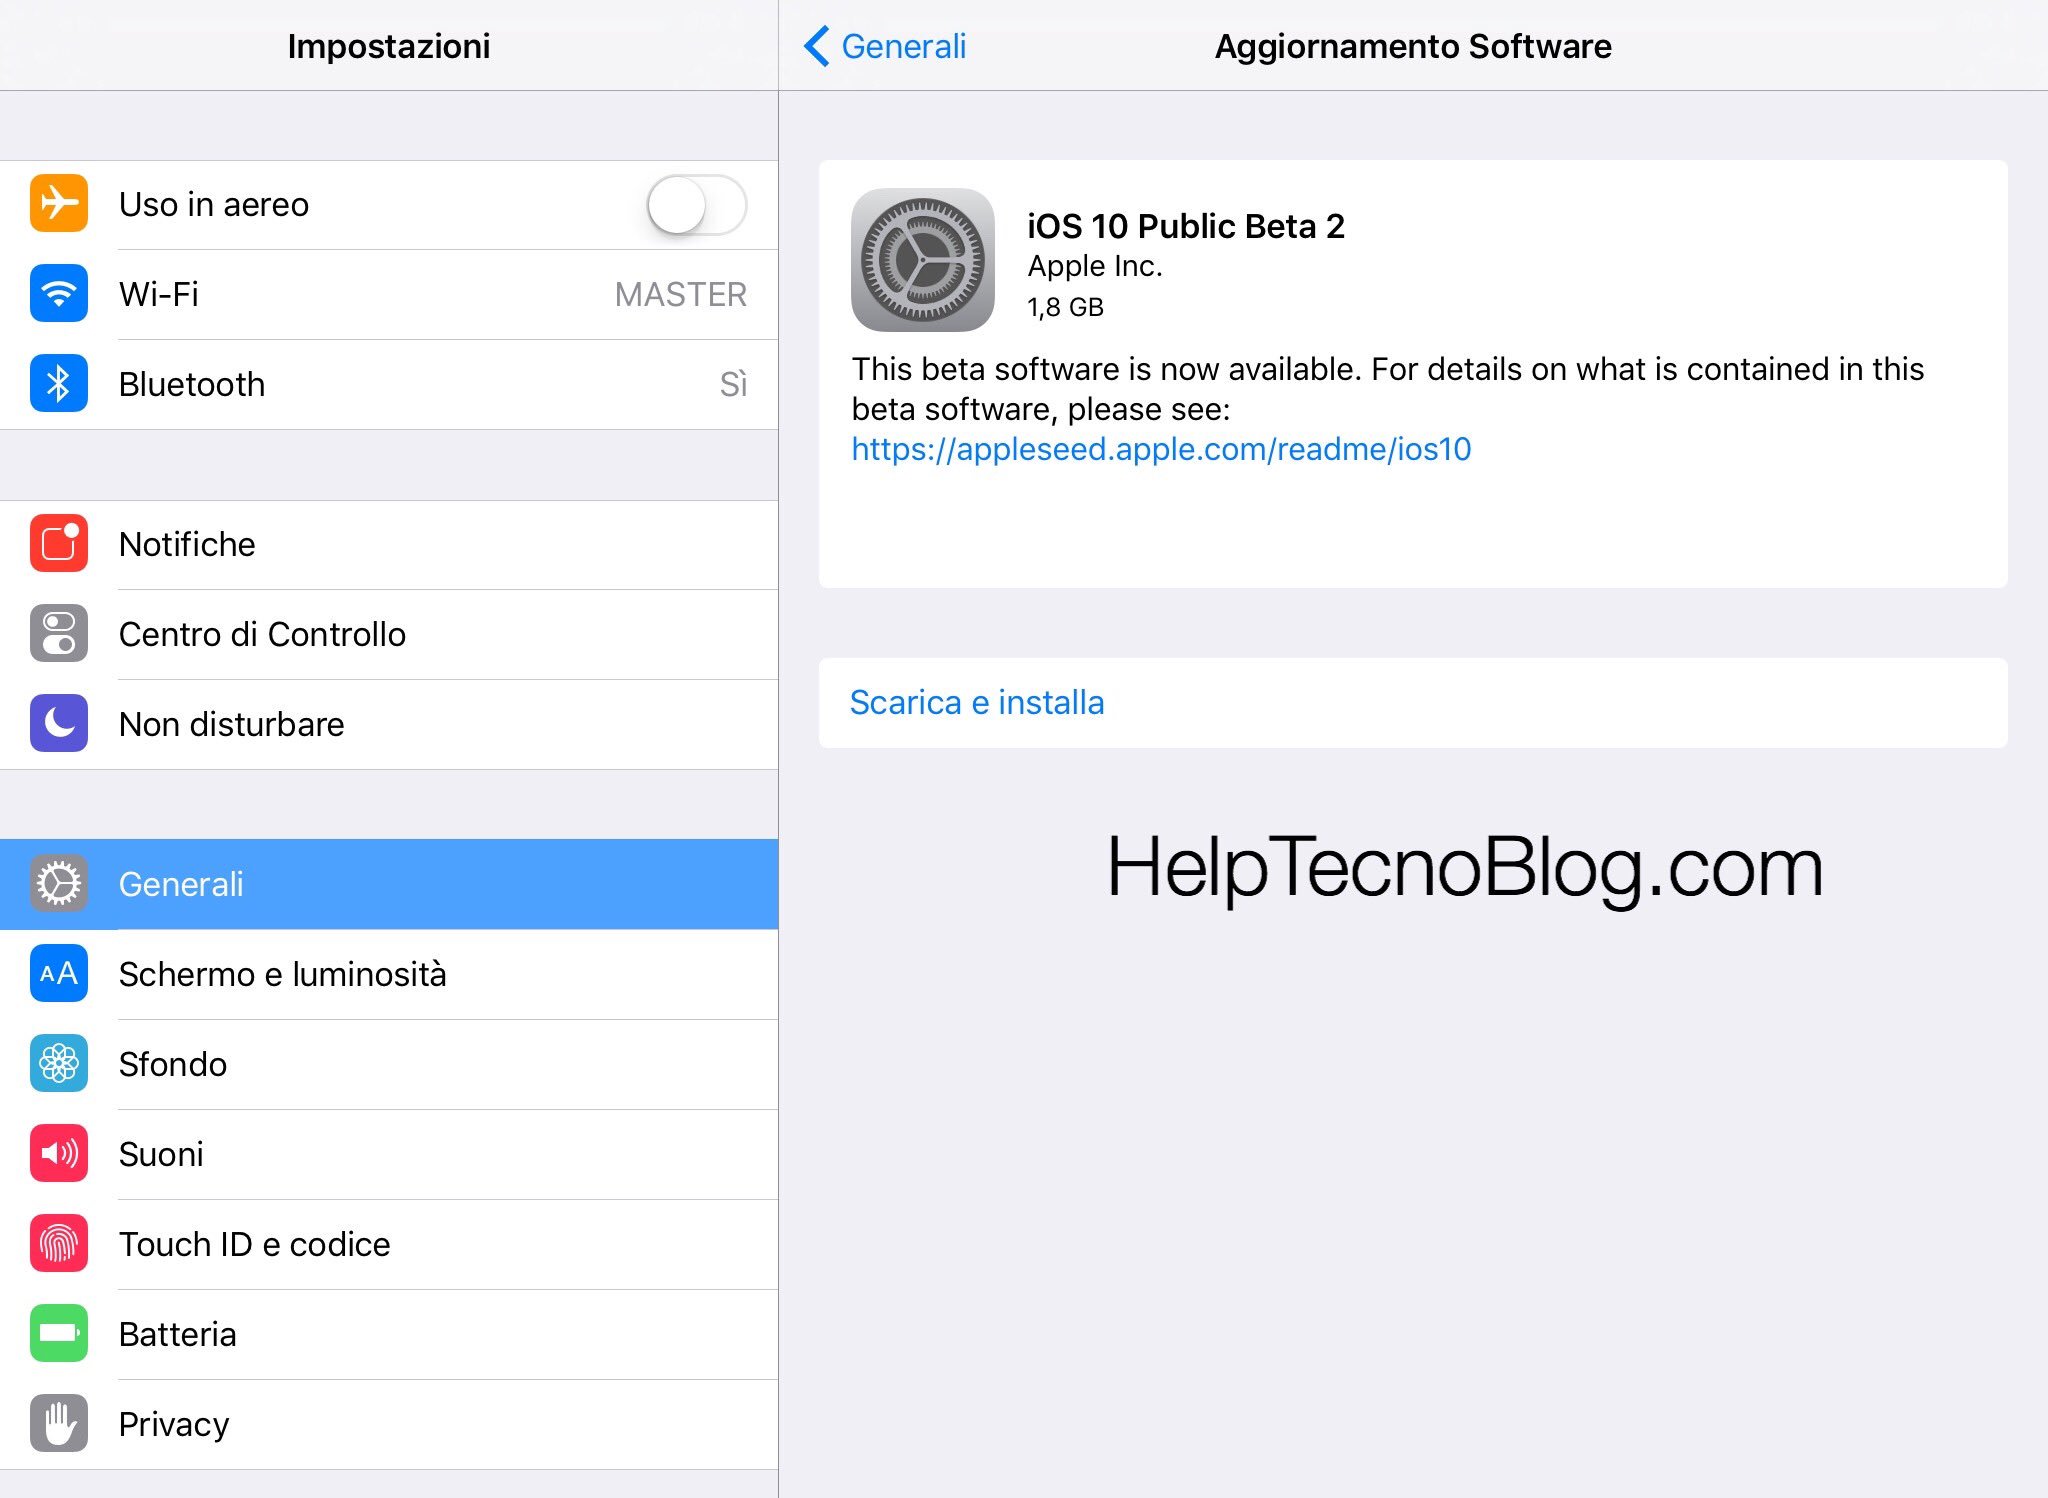This screenshot has width=2048, height=1498.
Task: Tap Scarica e installa
Action: click(x=1412, y=702)
